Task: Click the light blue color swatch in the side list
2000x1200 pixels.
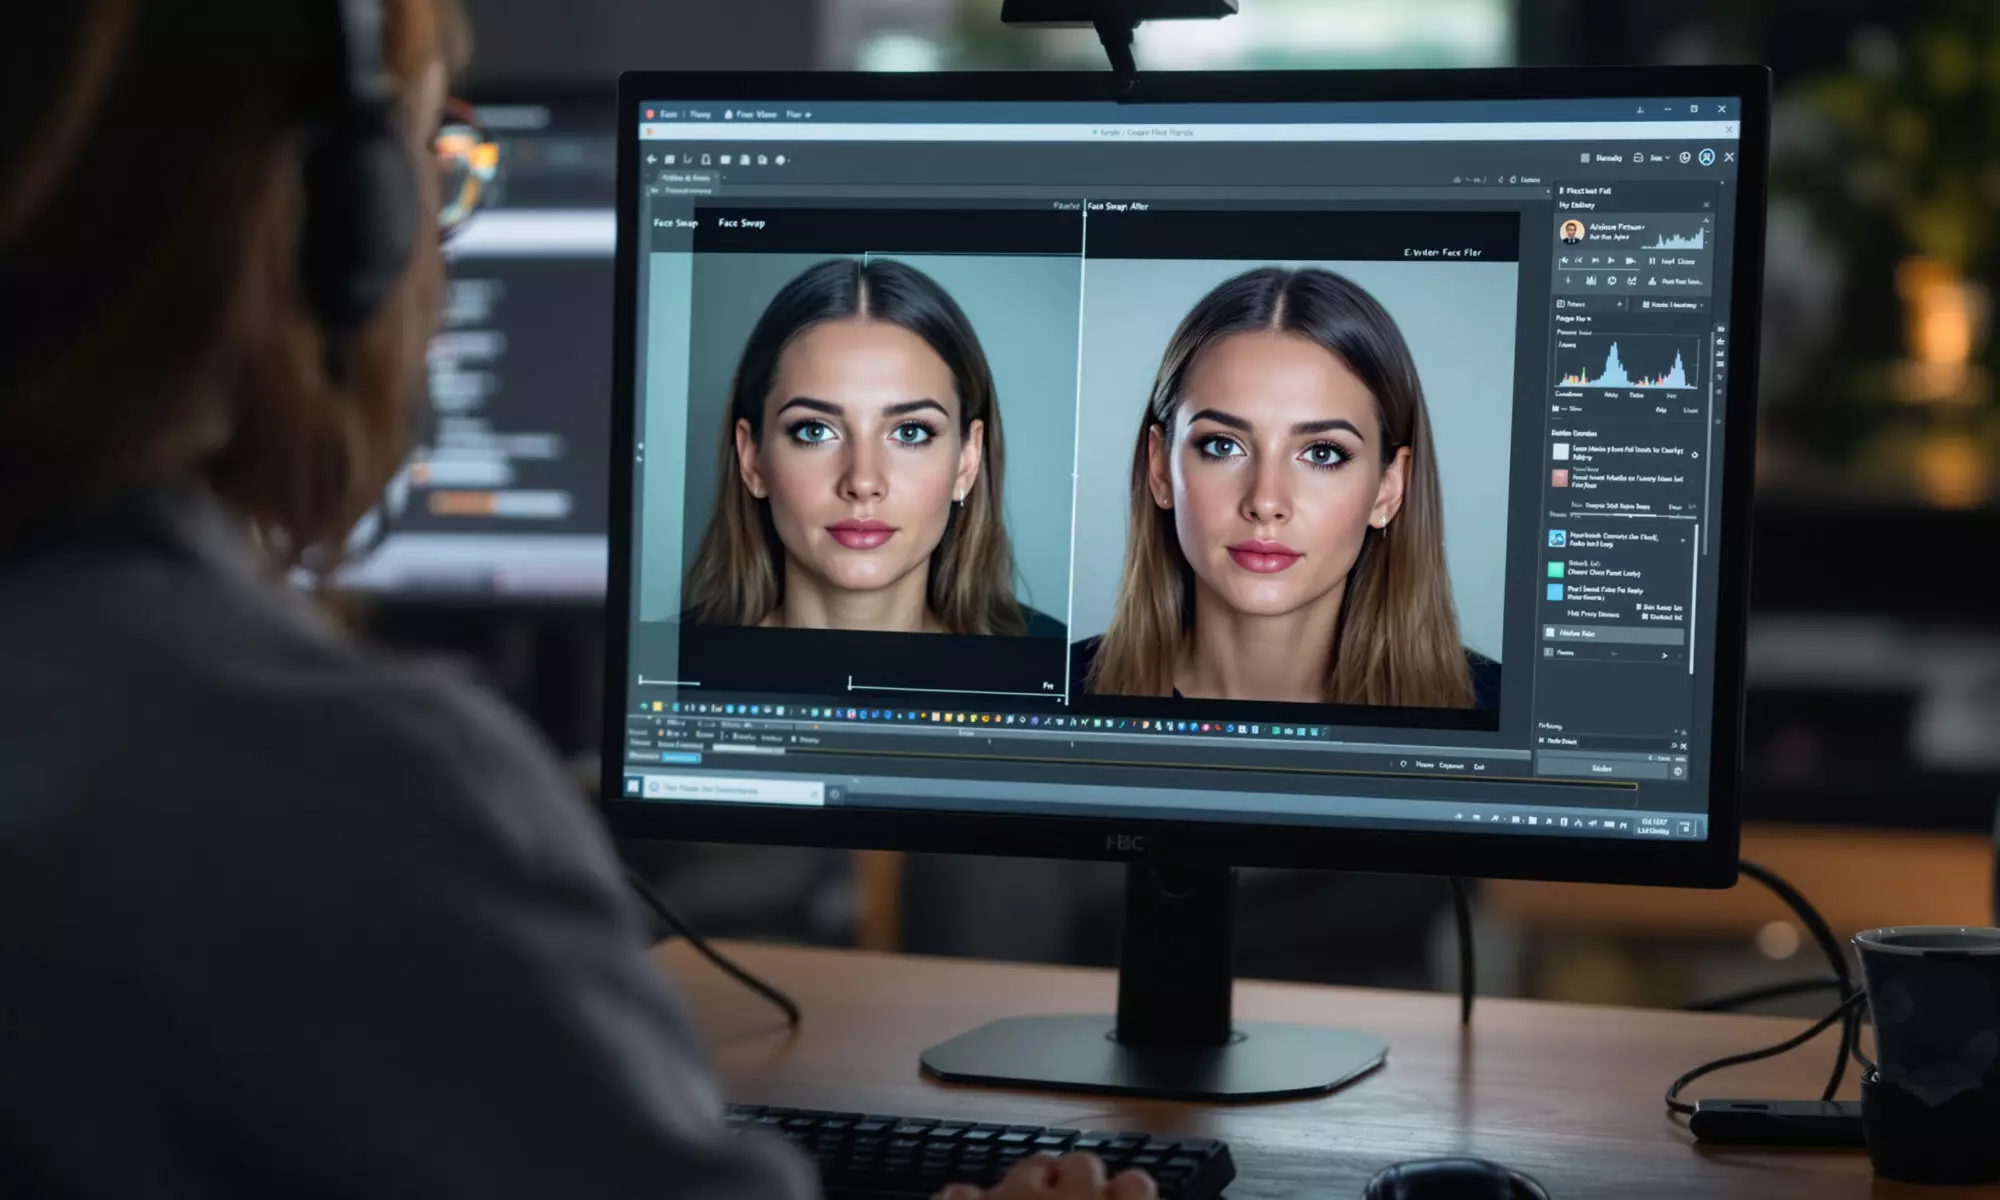Action: [x=1555, y=592]
